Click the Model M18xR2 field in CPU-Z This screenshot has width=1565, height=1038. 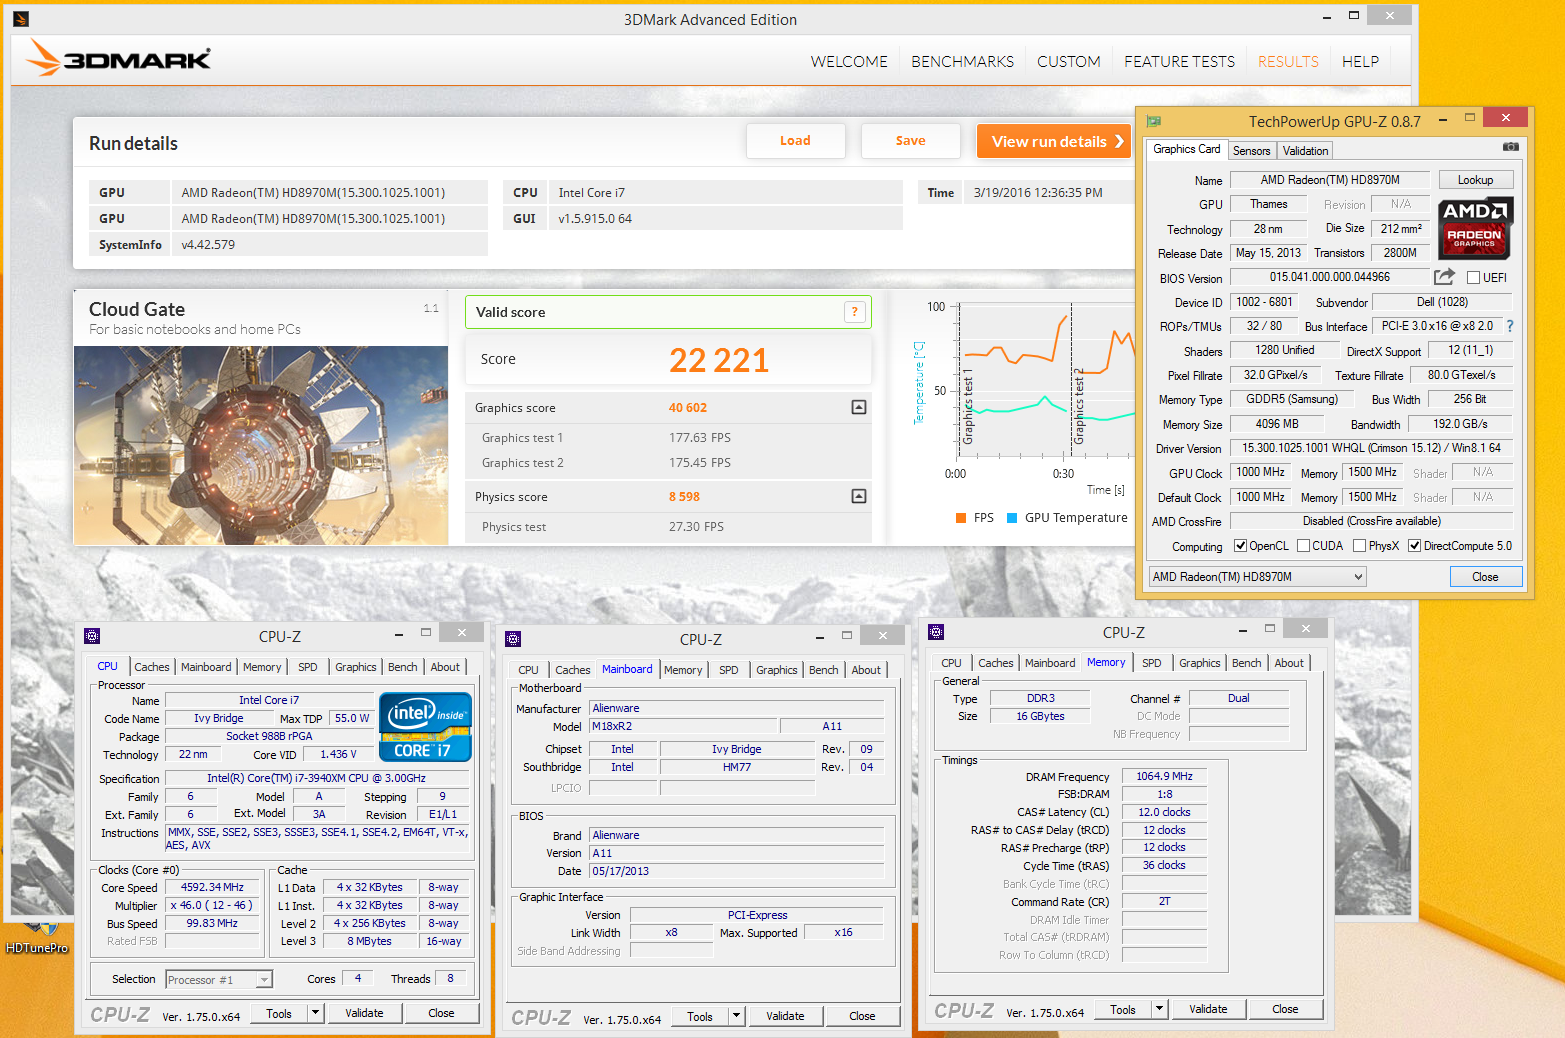pyautogui.click(x=683, y=726)
